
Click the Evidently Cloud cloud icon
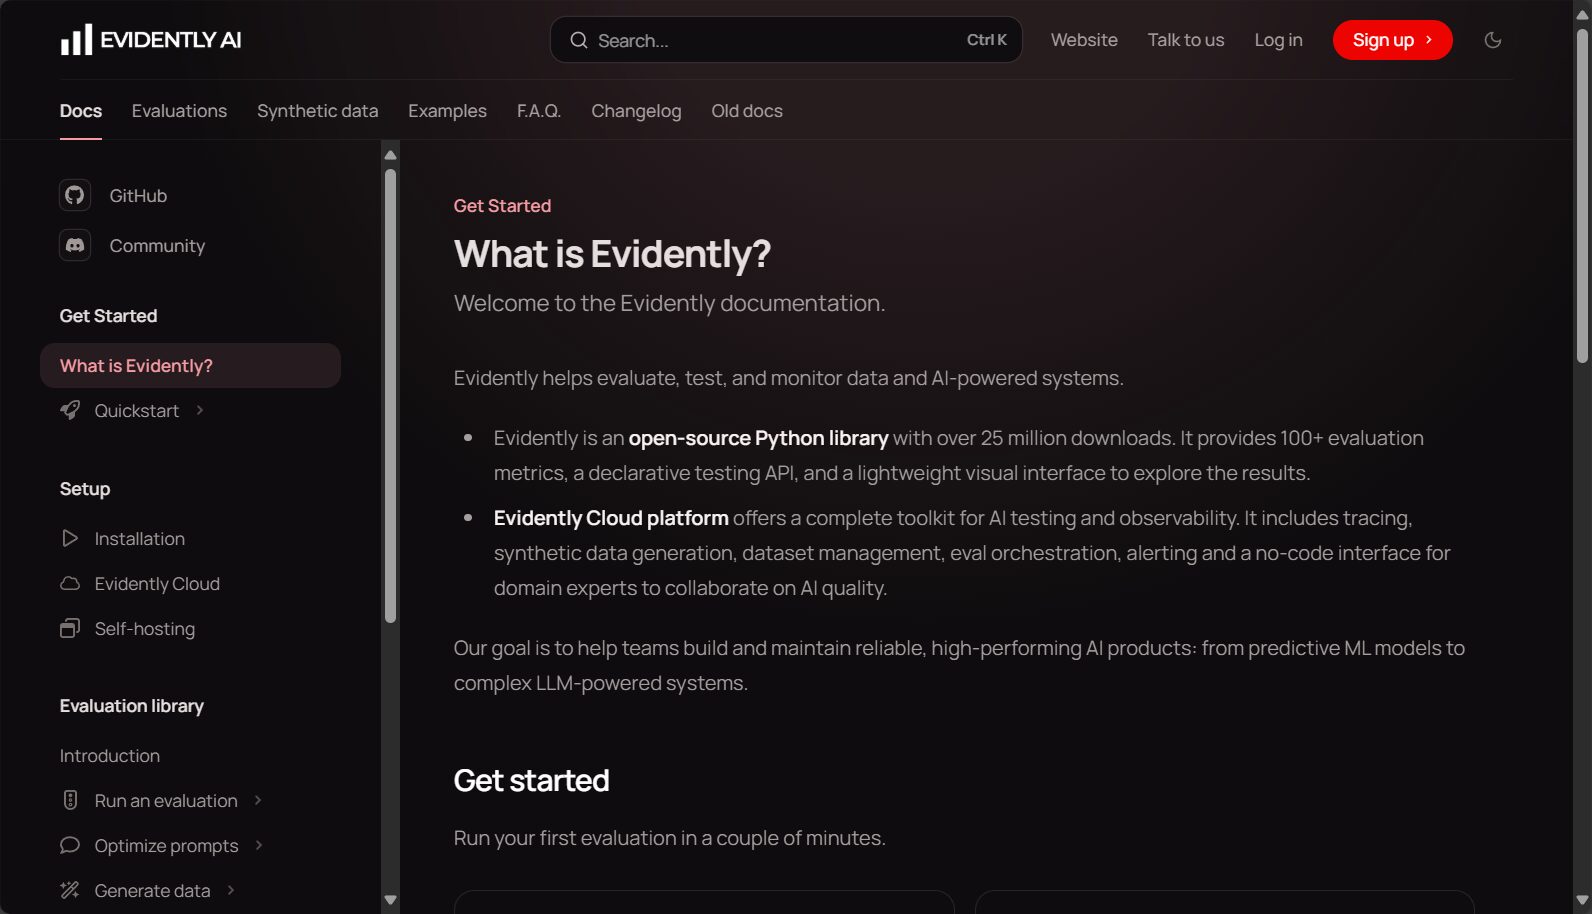click(x=70, y=583)
